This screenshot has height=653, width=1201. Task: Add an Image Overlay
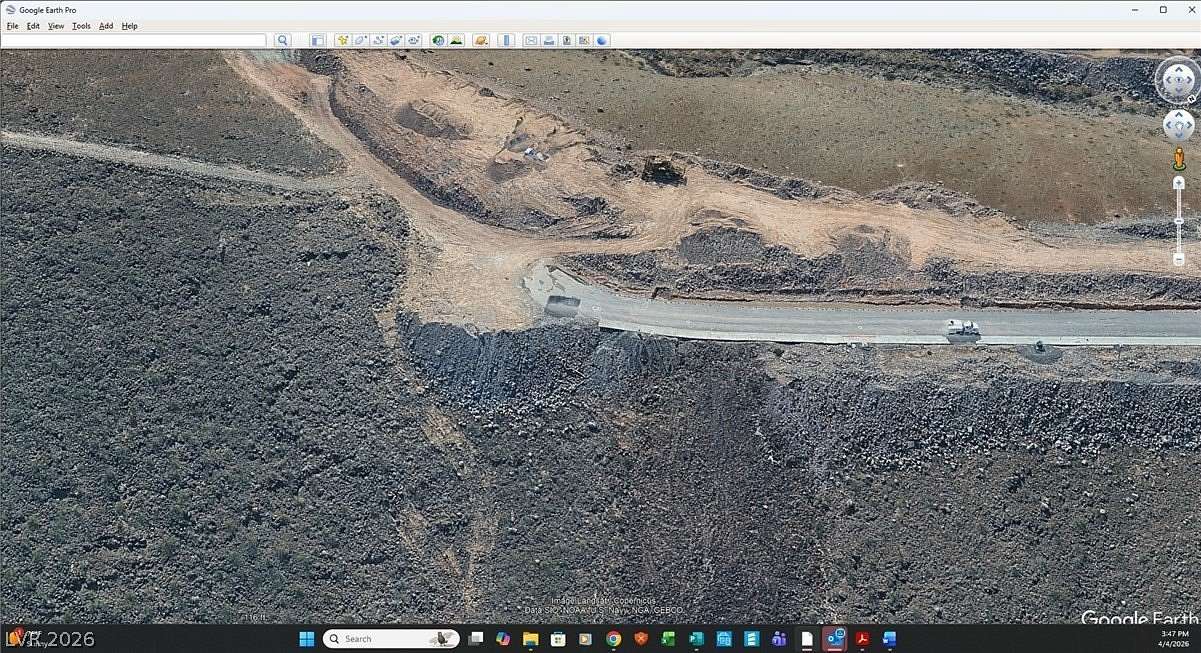[x=396, y=39]
